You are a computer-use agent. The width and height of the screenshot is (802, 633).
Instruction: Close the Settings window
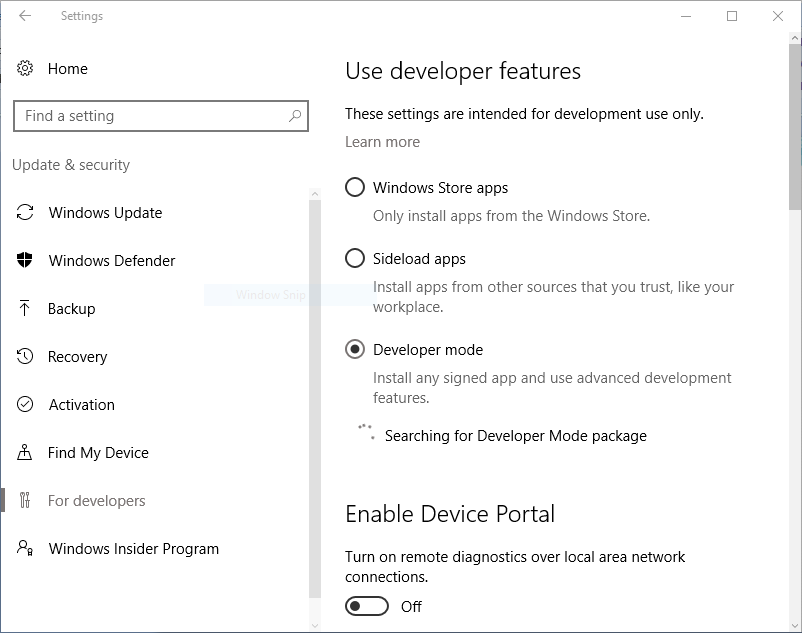point(778,16)
